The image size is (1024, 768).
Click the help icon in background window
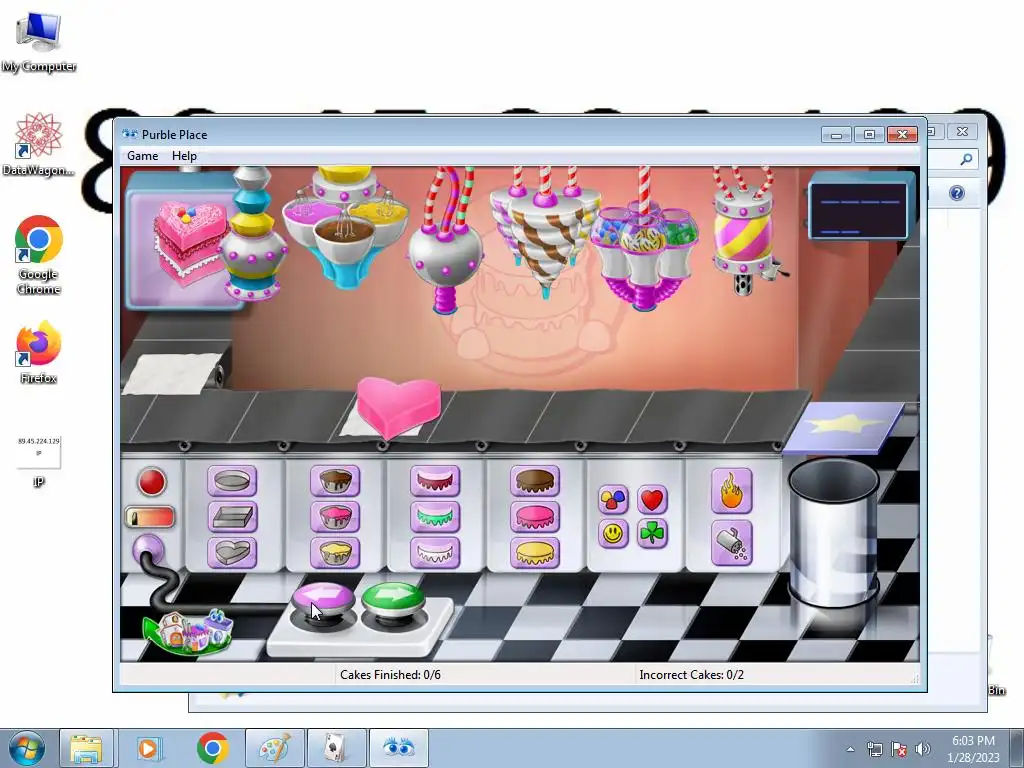pos(957,193)
